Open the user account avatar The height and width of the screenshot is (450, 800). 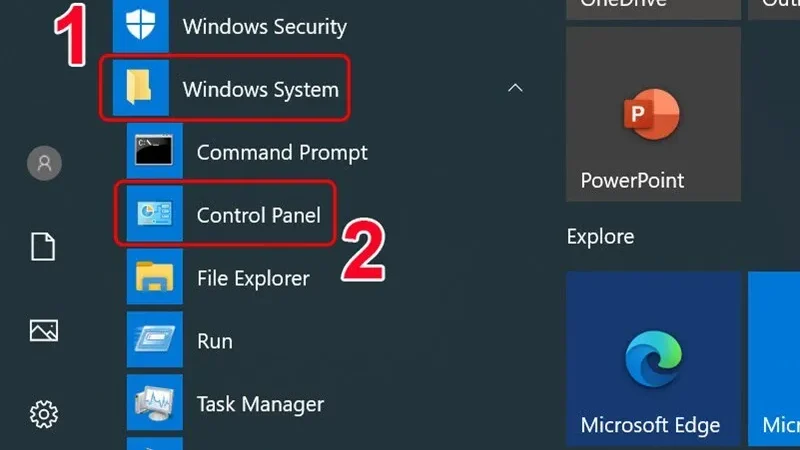click(x=44, y=163)
